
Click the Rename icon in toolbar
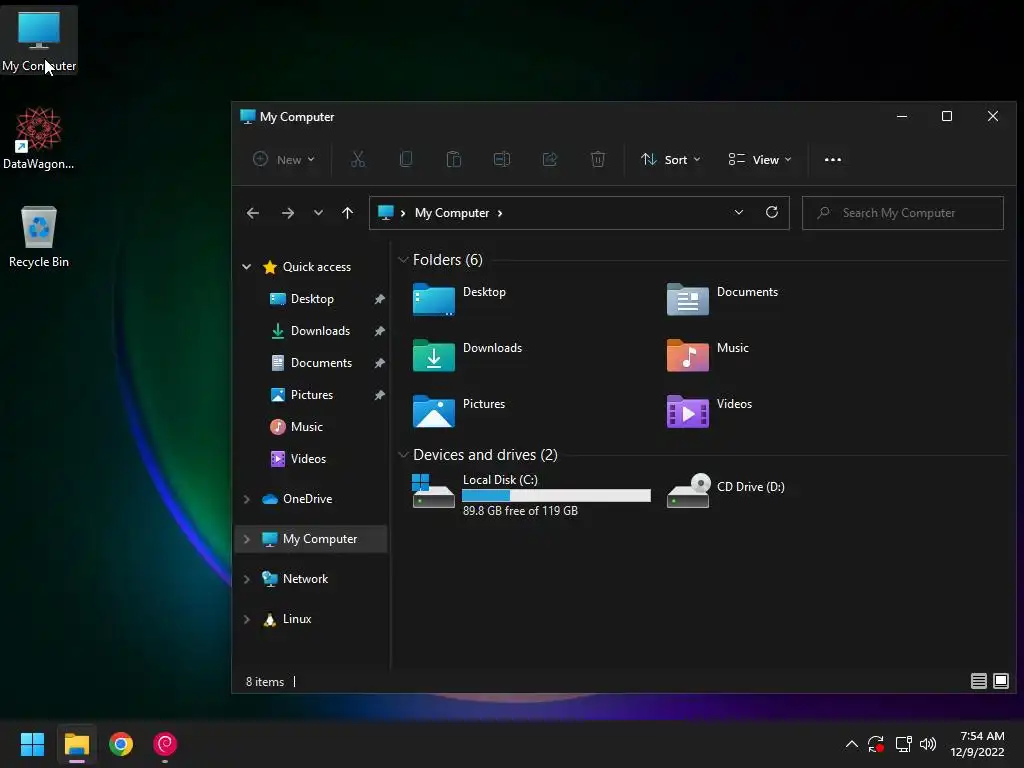pos(502,159)
